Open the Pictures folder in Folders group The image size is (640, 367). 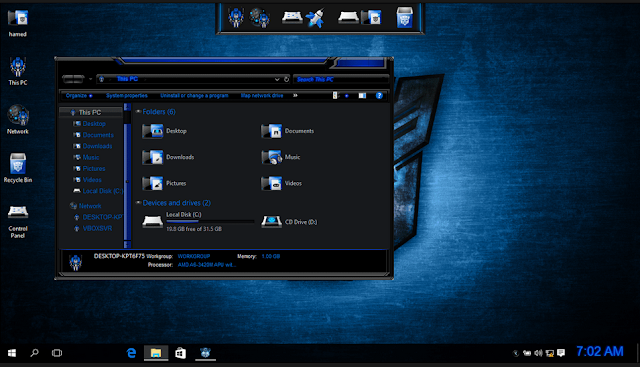[164, 183]
